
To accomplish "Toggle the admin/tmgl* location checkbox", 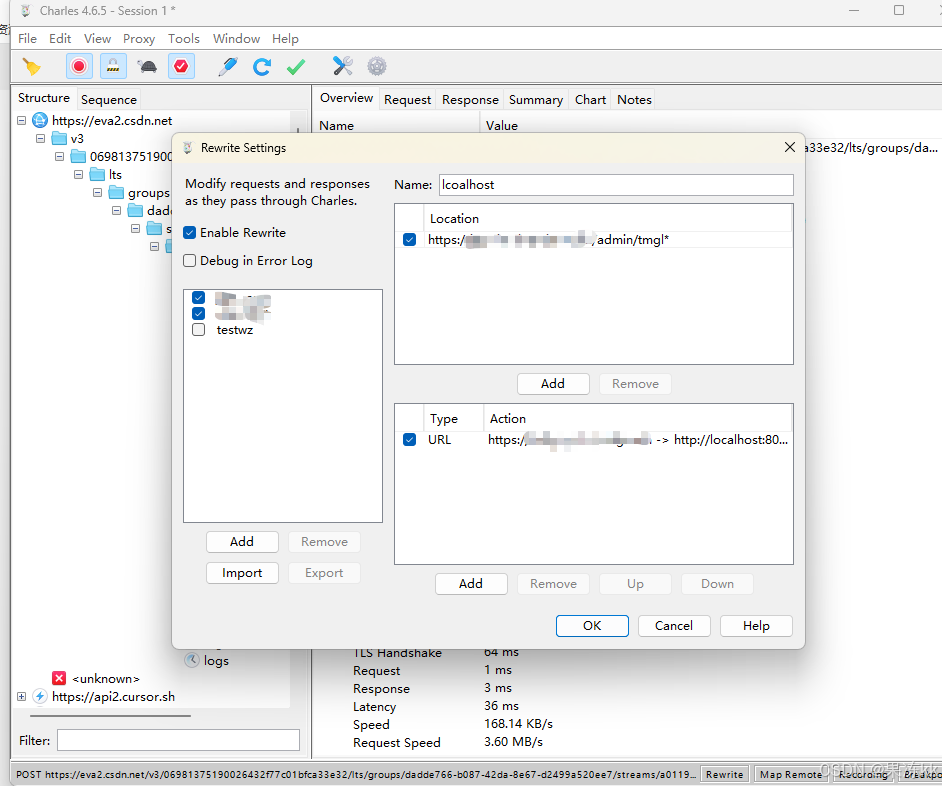I will [410, 240].
